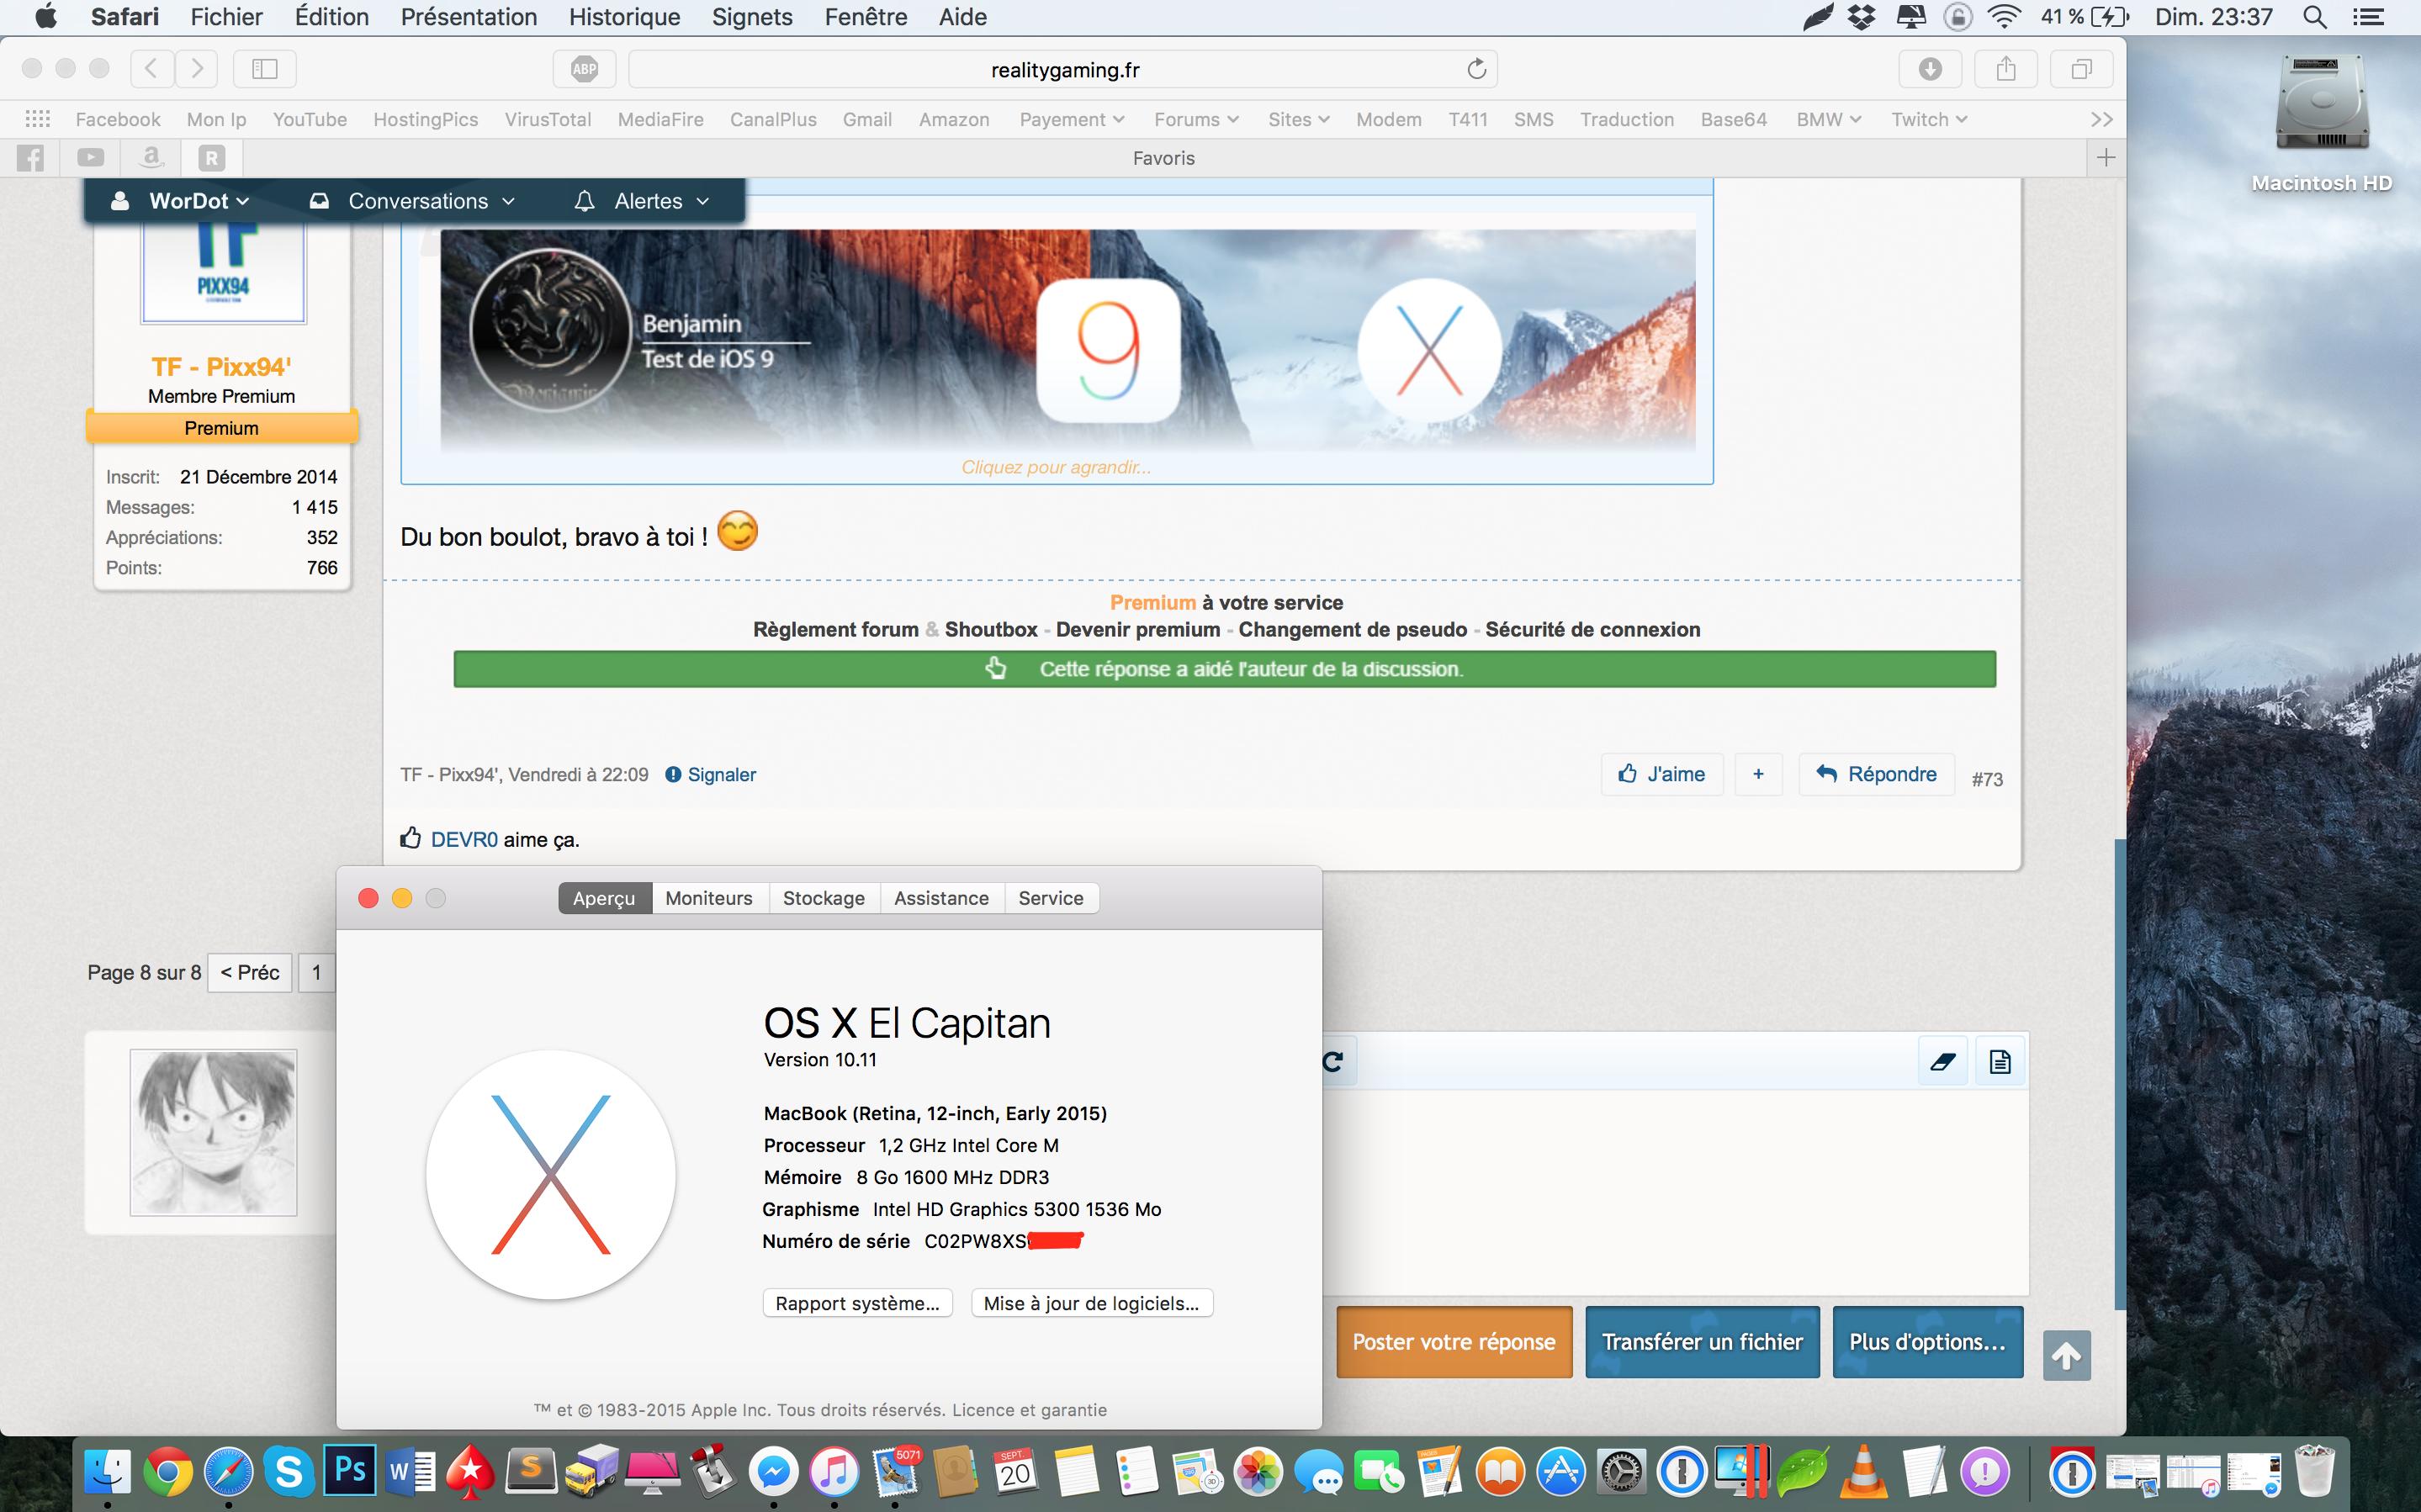Open the WorDot account dropdown
This screenshot has width=2421, height=1512.
[x=180, y=201]
